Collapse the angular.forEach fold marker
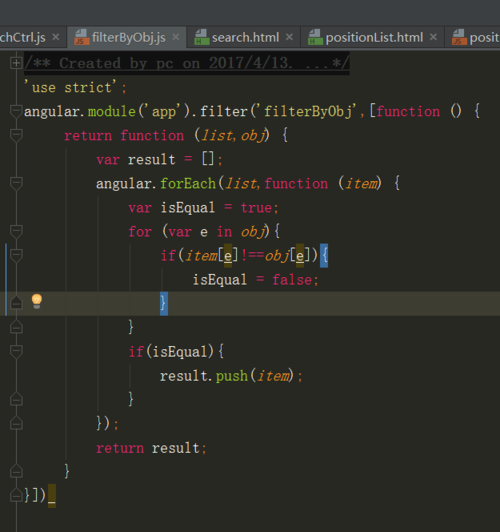This screenshot has width=500, height=532. (16, 184)
